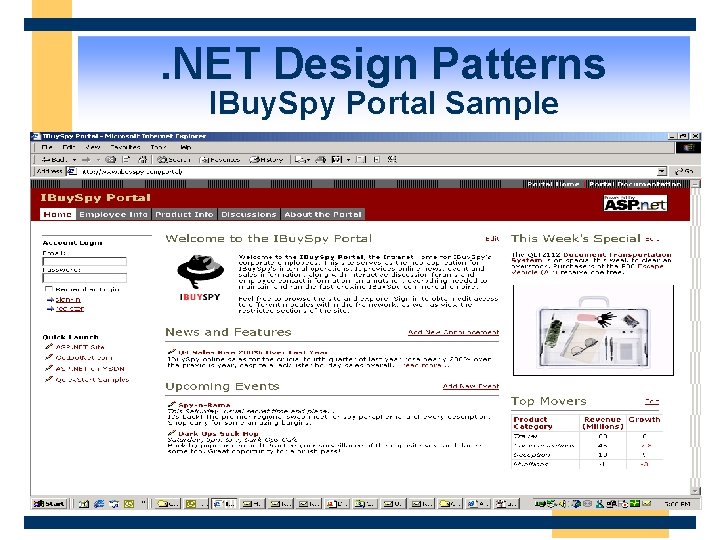Click the Forward arrow in the browser toolbar
The image size is (720, 540).
(86, 159)
